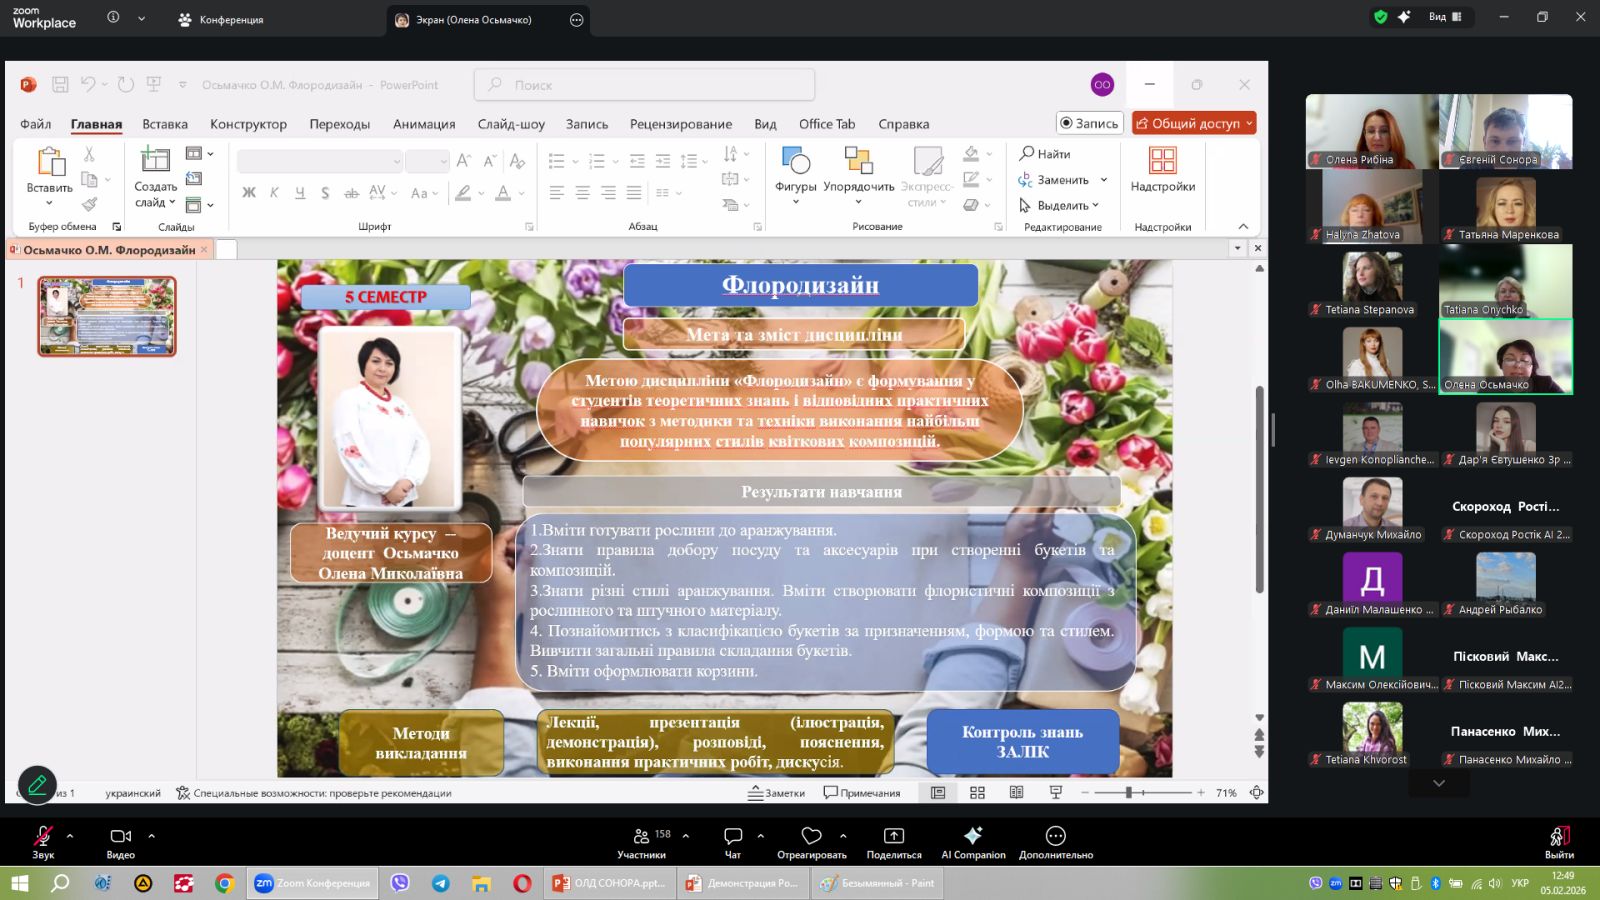Toggle the video camera on
This screenshot has width=1600, height=900.
(x=120, y=837)
